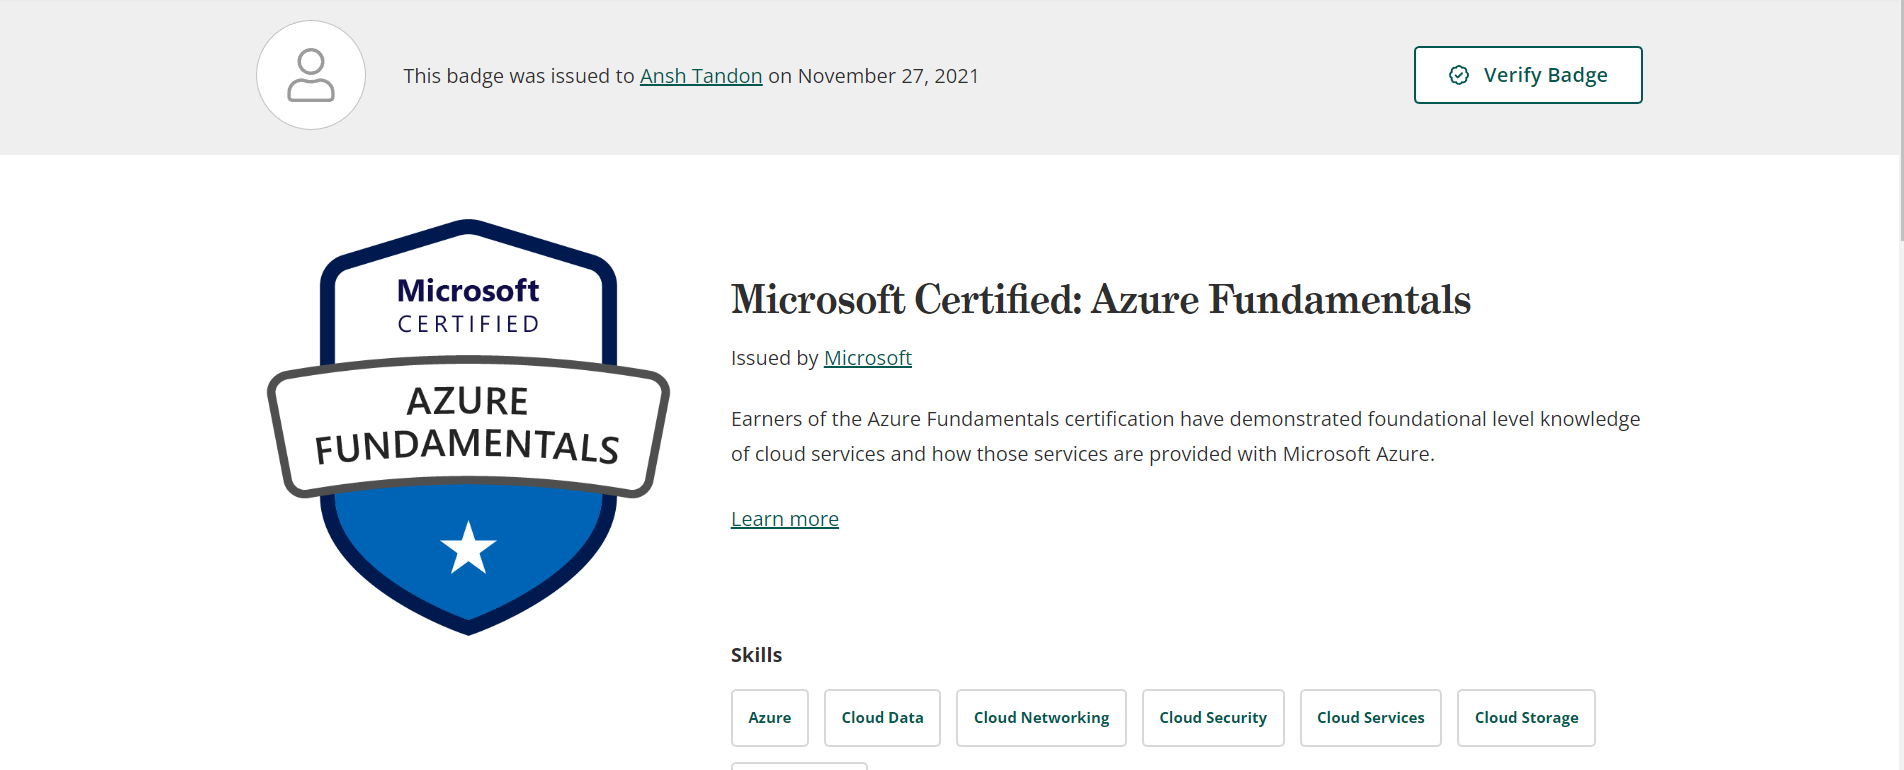Click the certification description paragraph
1904x770 pixels.
pyautogui.click(x=1185, y=436)
